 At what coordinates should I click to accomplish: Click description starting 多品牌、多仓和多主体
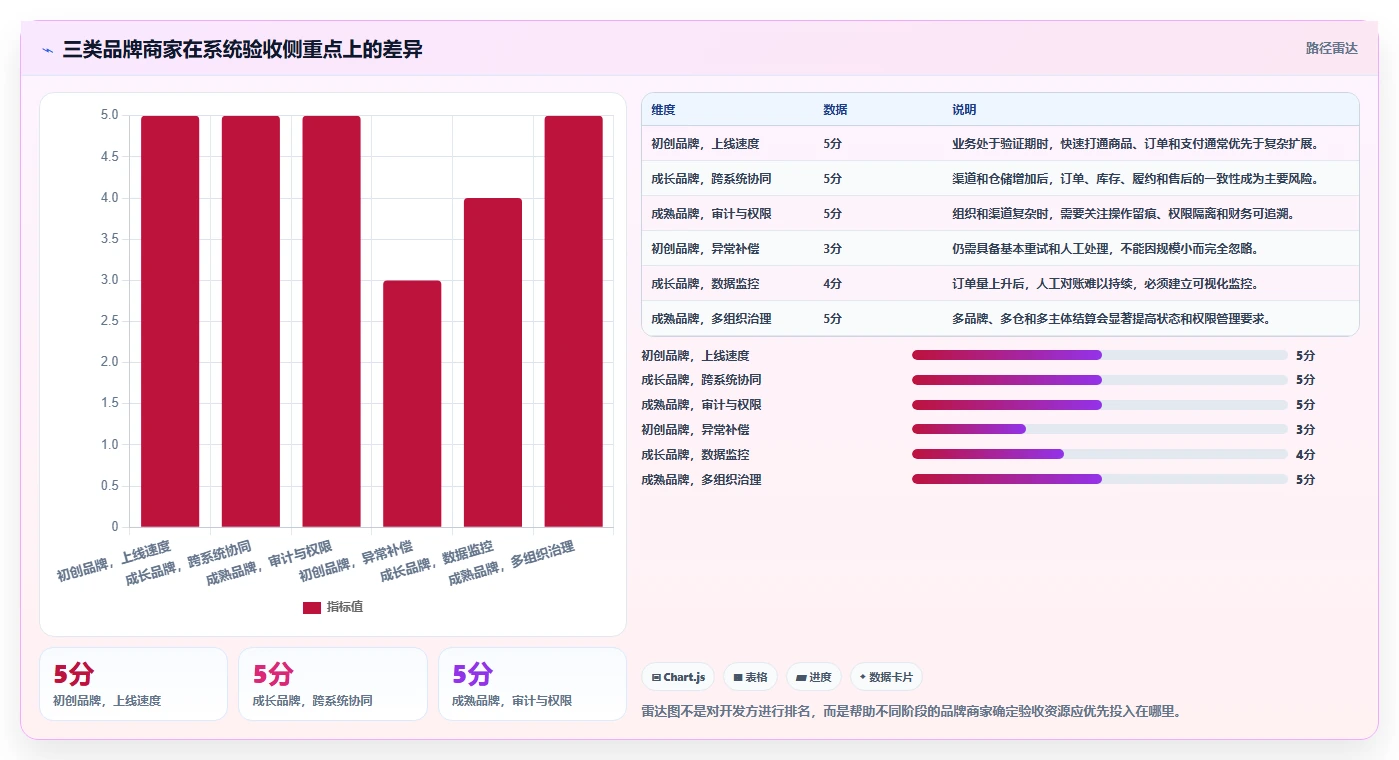tap(1111, 319)
